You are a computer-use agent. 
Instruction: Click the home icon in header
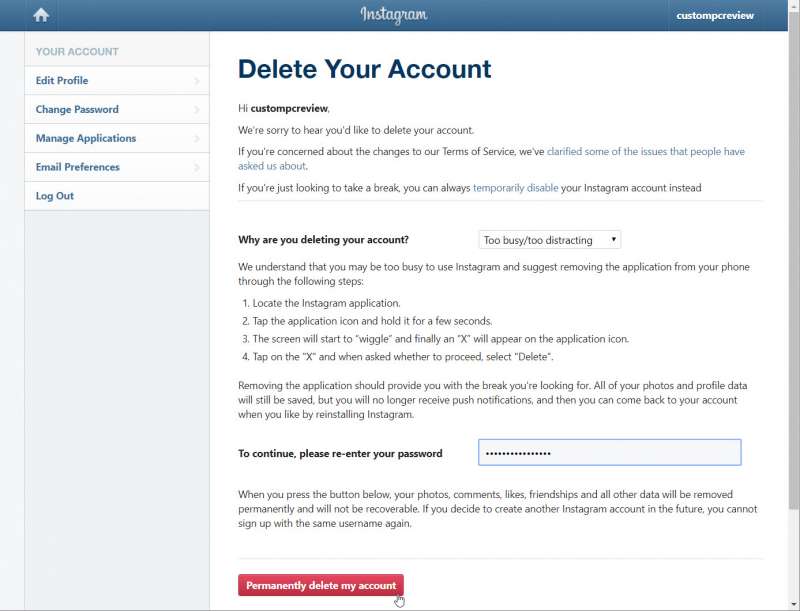pyautogui.click(x=41, y=15)
